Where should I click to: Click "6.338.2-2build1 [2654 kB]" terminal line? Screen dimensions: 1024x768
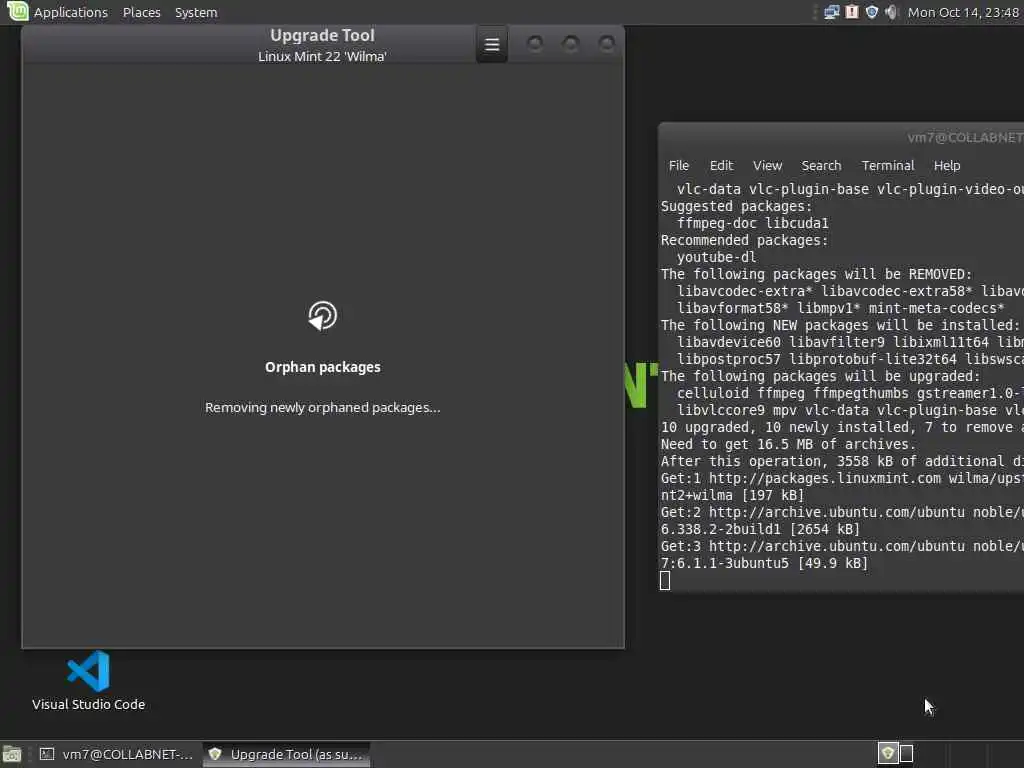click(760, 529)
